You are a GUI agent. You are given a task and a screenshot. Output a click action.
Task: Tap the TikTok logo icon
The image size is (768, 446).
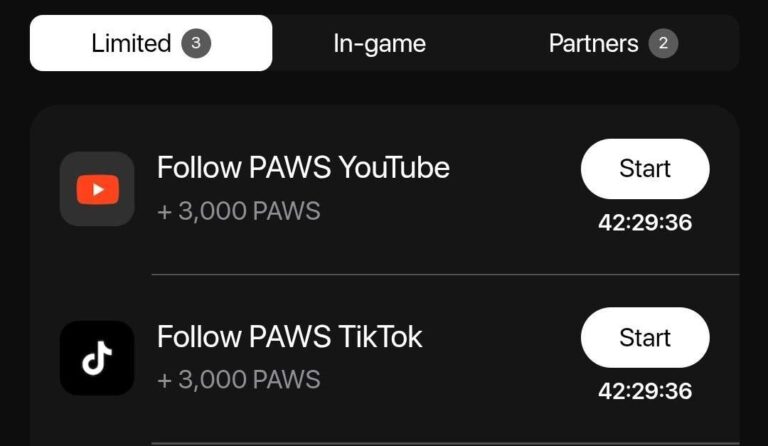pos(97,358)
